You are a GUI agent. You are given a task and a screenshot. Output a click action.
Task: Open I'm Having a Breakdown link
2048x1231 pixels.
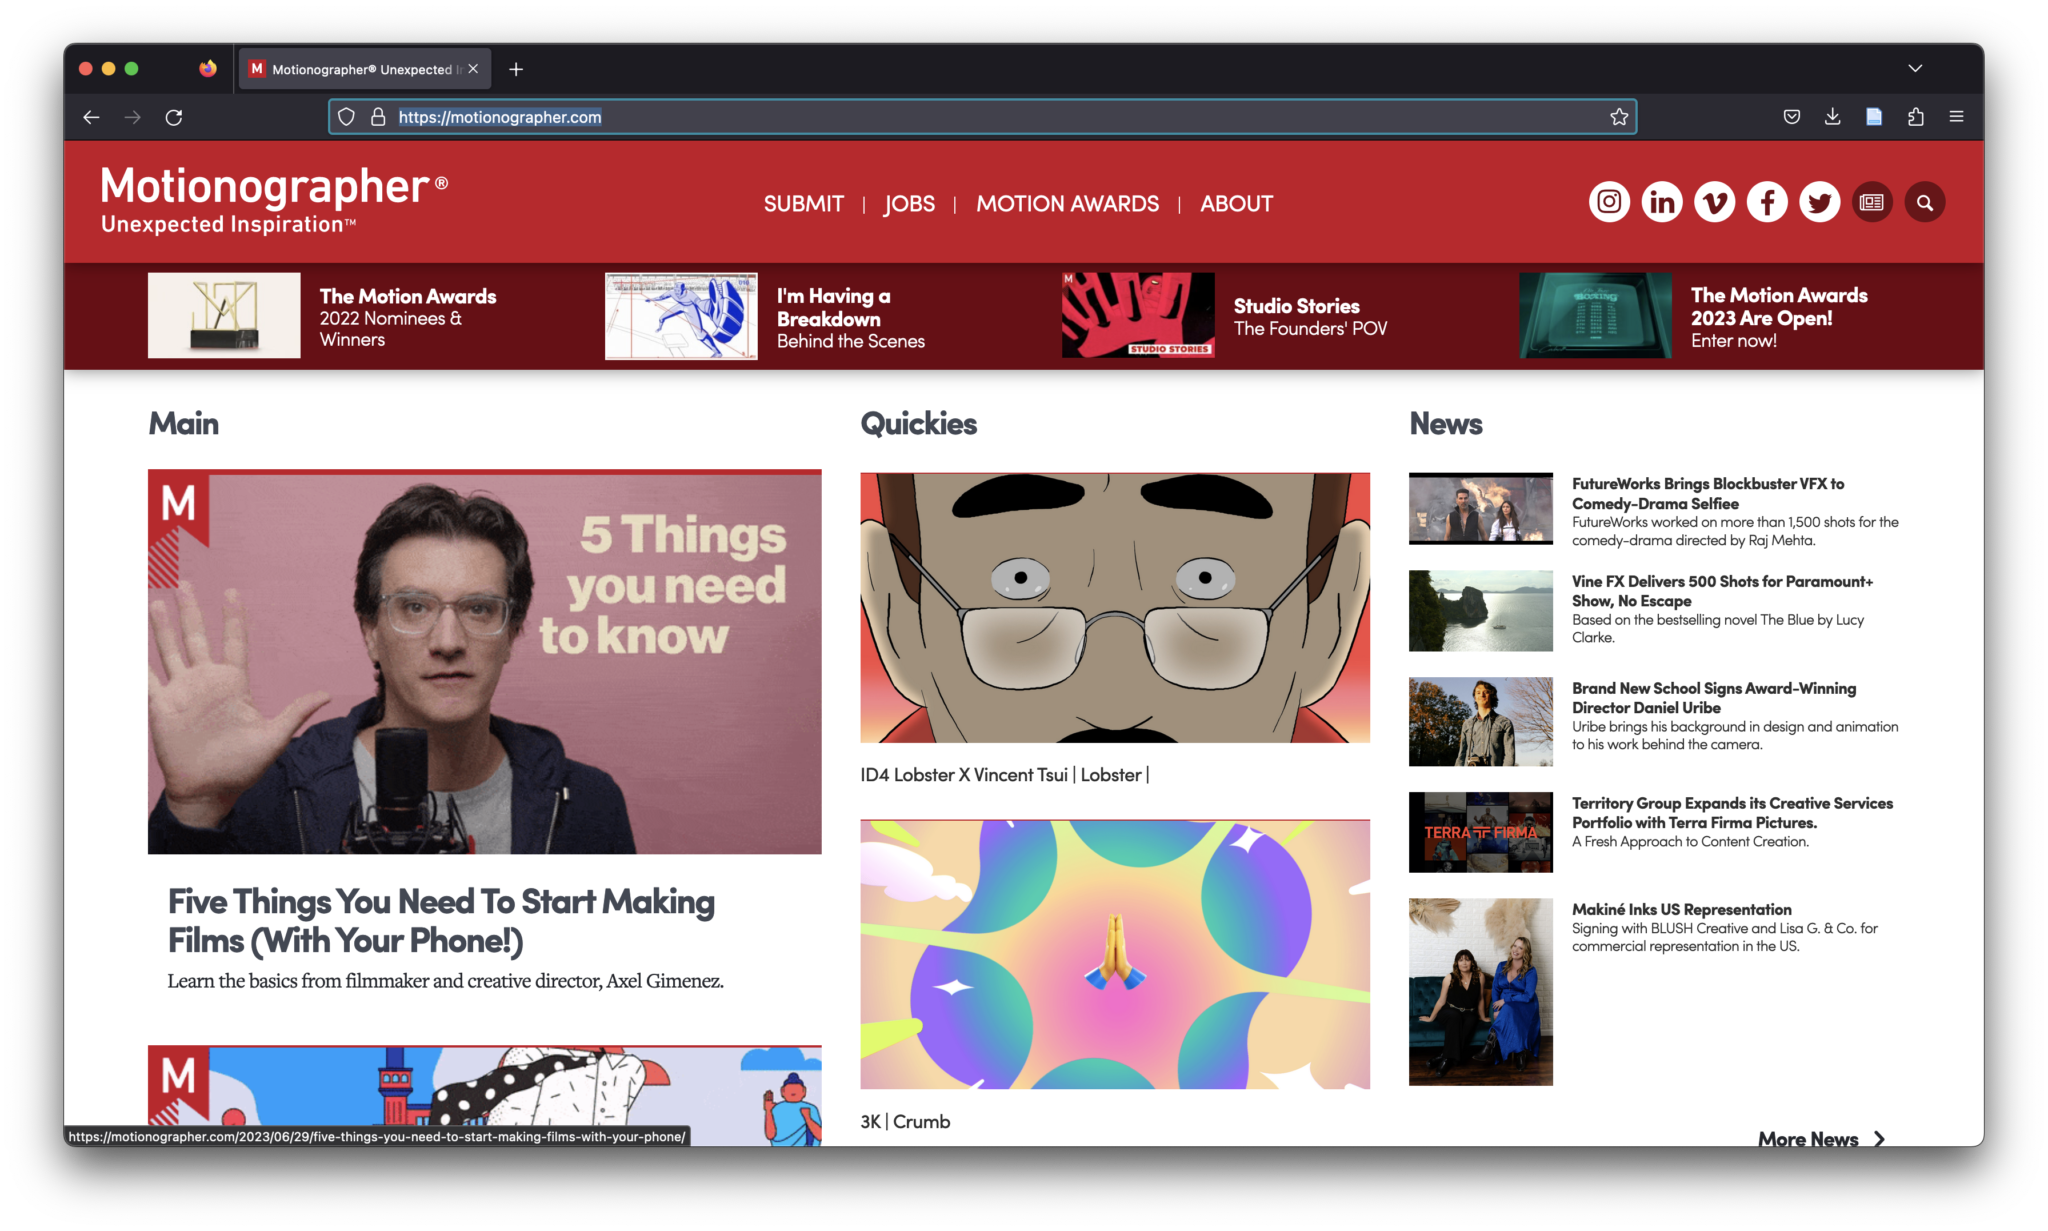pos(850,318)
